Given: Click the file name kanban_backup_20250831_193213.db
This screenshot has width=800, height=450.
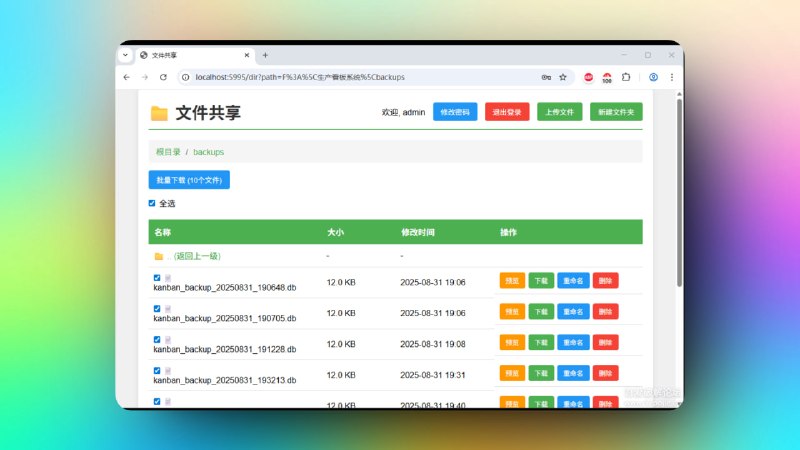Looking at the screenshot, I should coord(224,380).
